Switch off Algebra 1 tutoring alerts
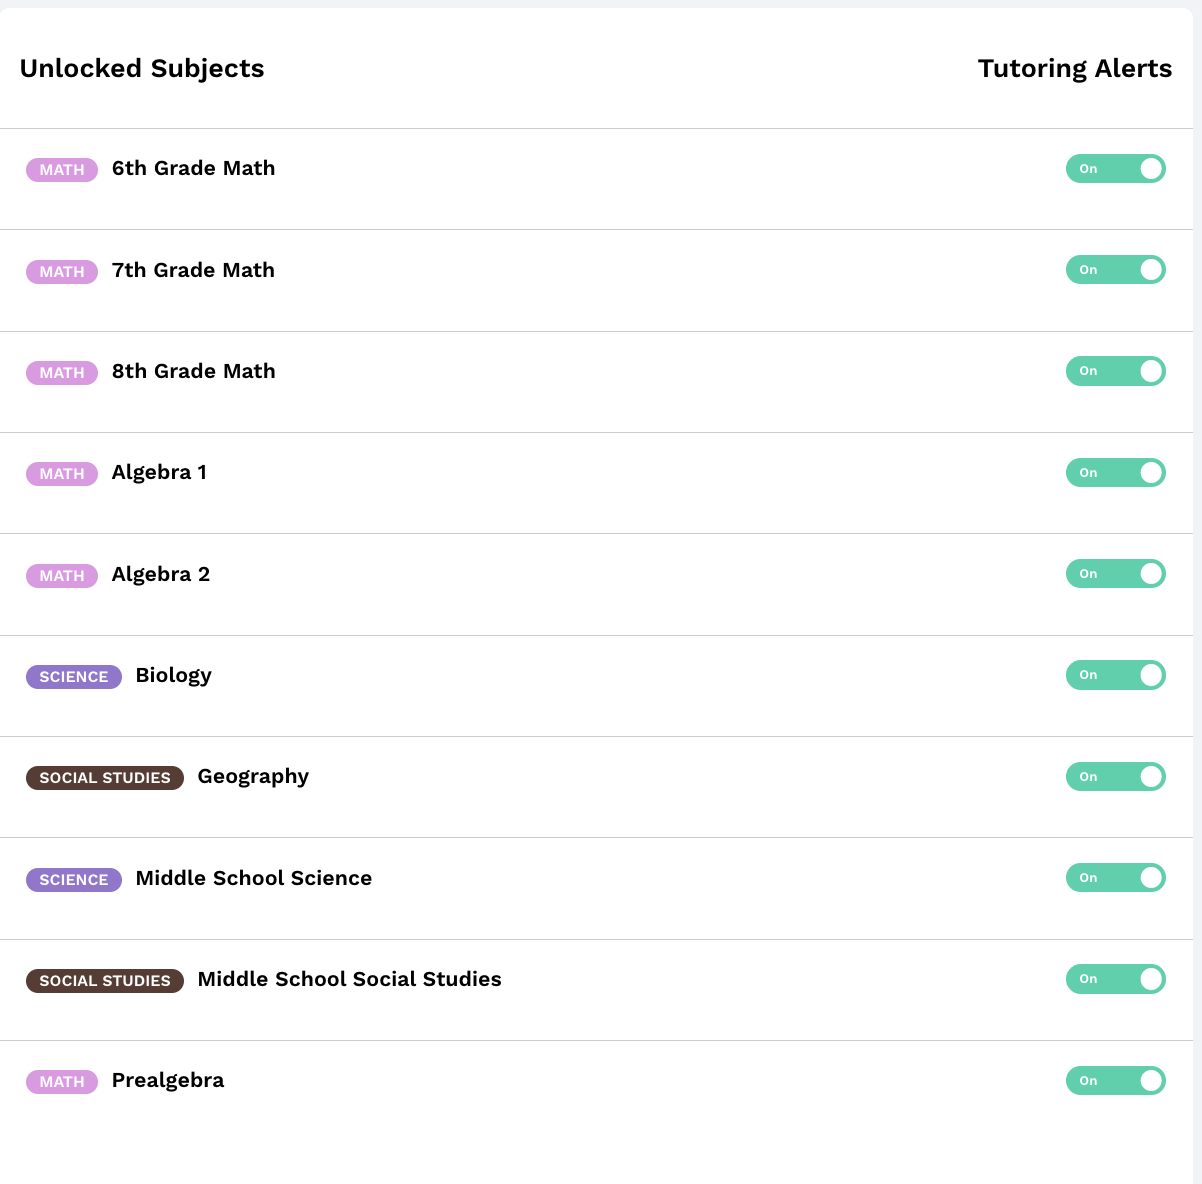1202x1184 pixels. pos(1115,473)
